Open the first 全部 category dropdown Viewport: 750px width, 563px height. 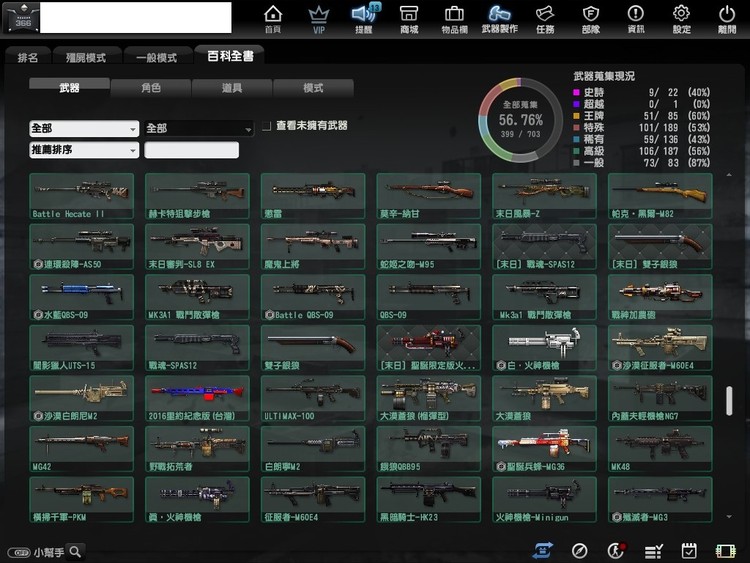tap(84, 128)
